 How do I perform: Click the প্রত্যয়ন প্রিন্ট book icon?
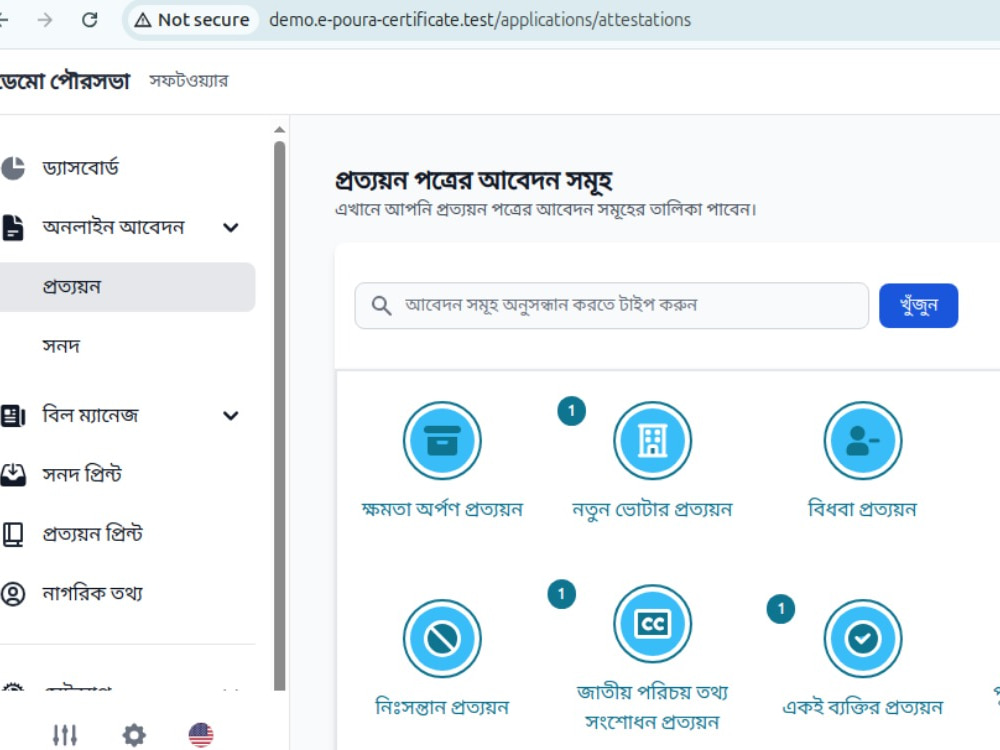tap(13, 534)
